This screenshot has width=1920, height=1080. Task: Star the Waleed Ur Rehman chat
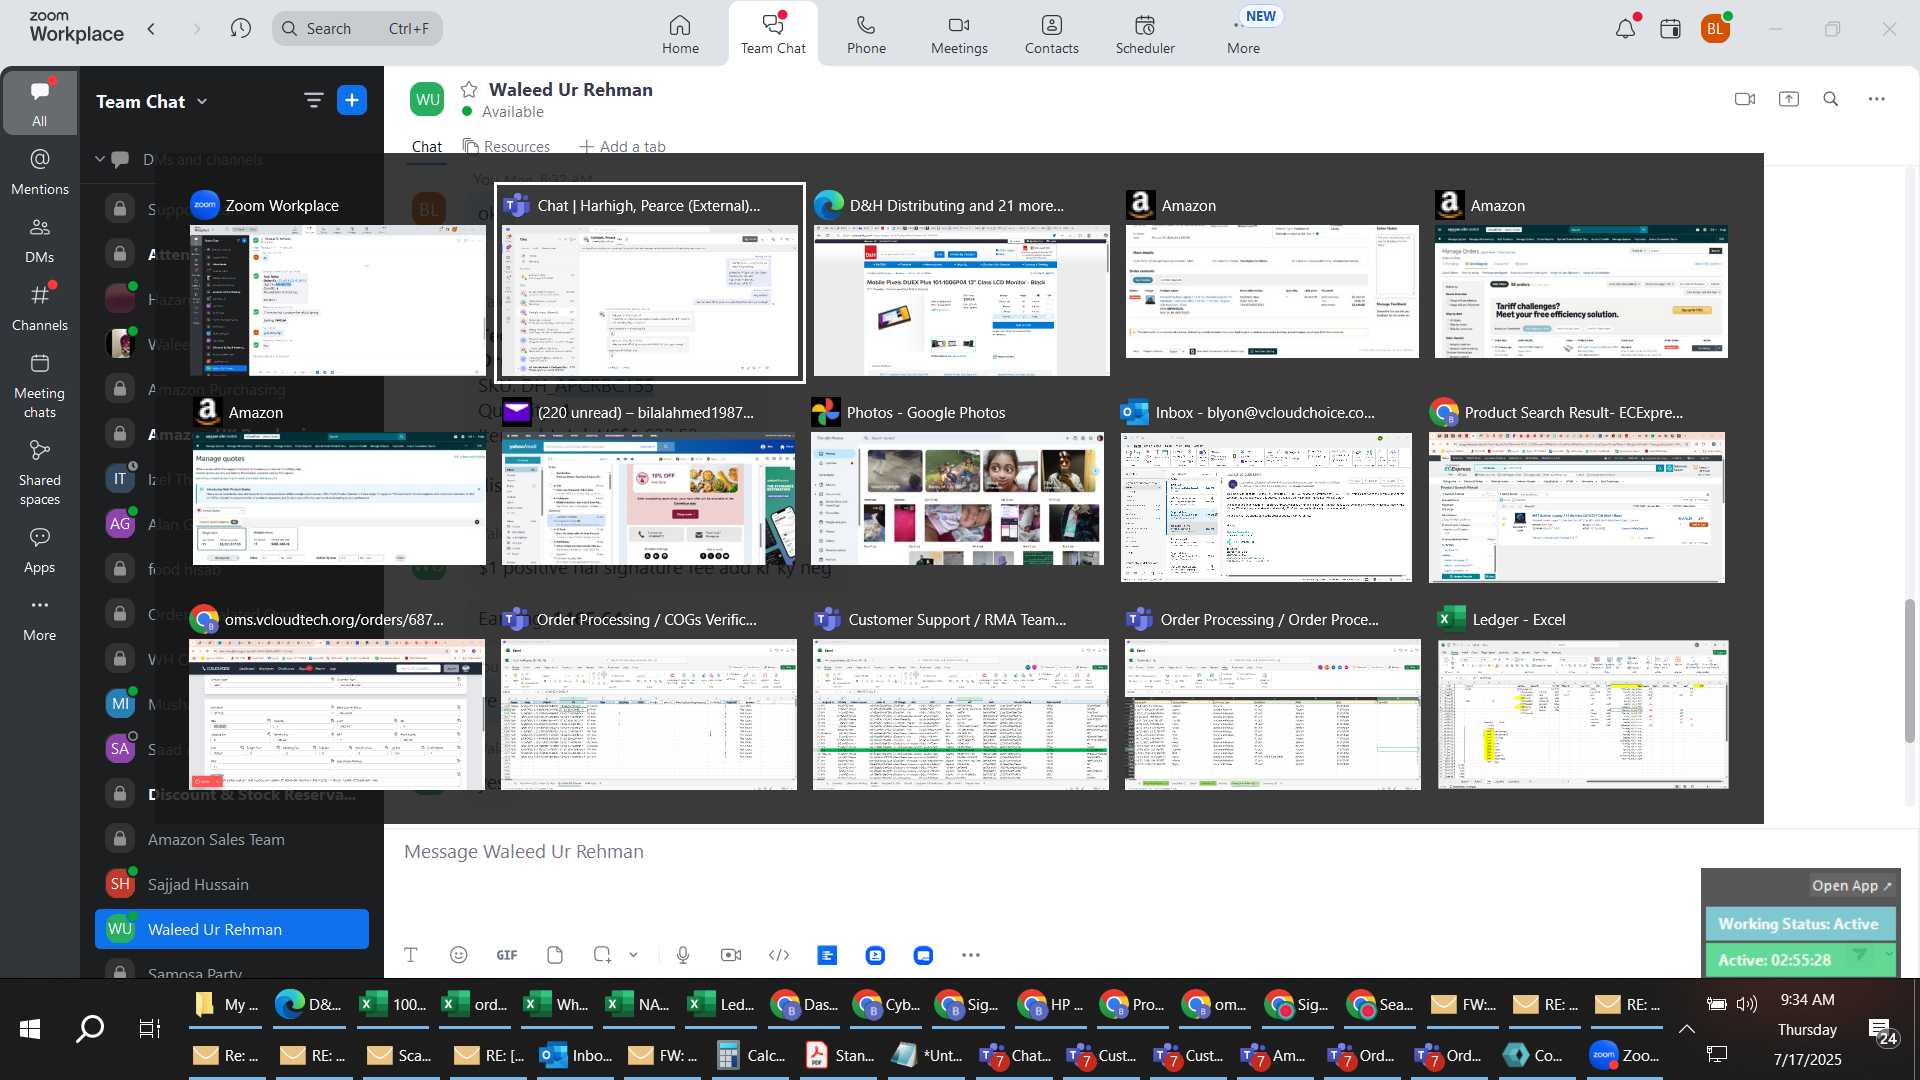click(469, 89)
